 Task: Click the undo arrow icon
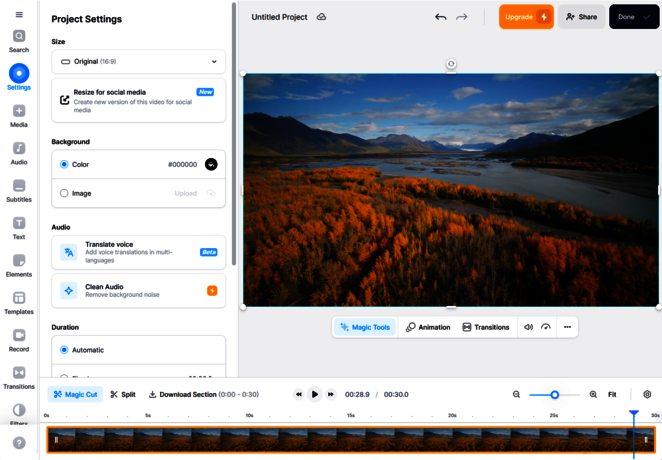pos(440,17)
